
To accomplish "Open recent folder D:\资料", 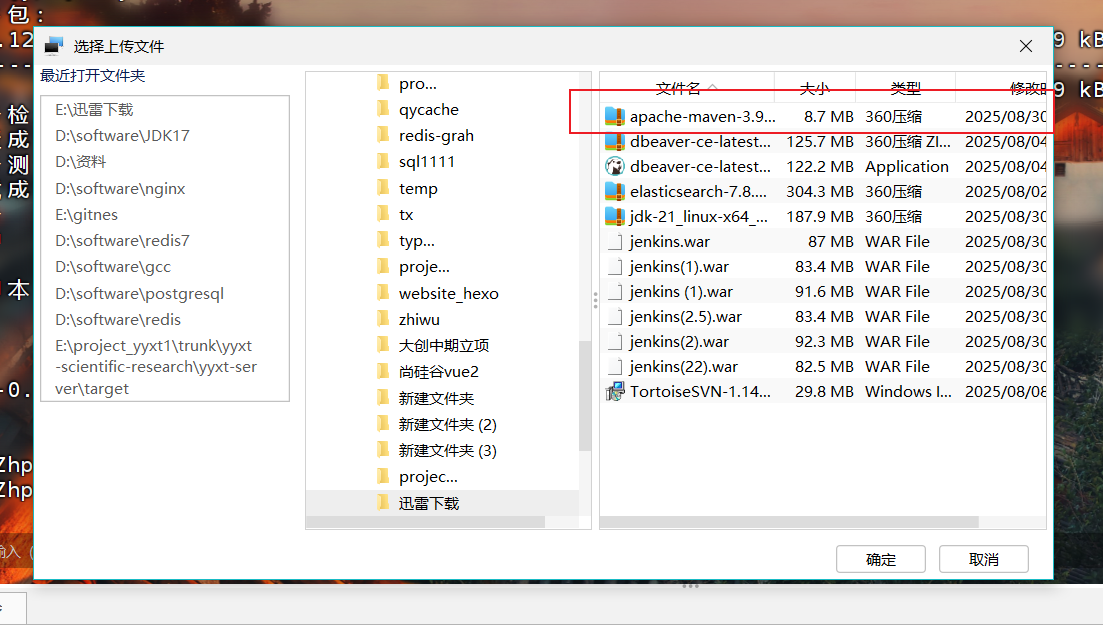I will tap(81, 162).
